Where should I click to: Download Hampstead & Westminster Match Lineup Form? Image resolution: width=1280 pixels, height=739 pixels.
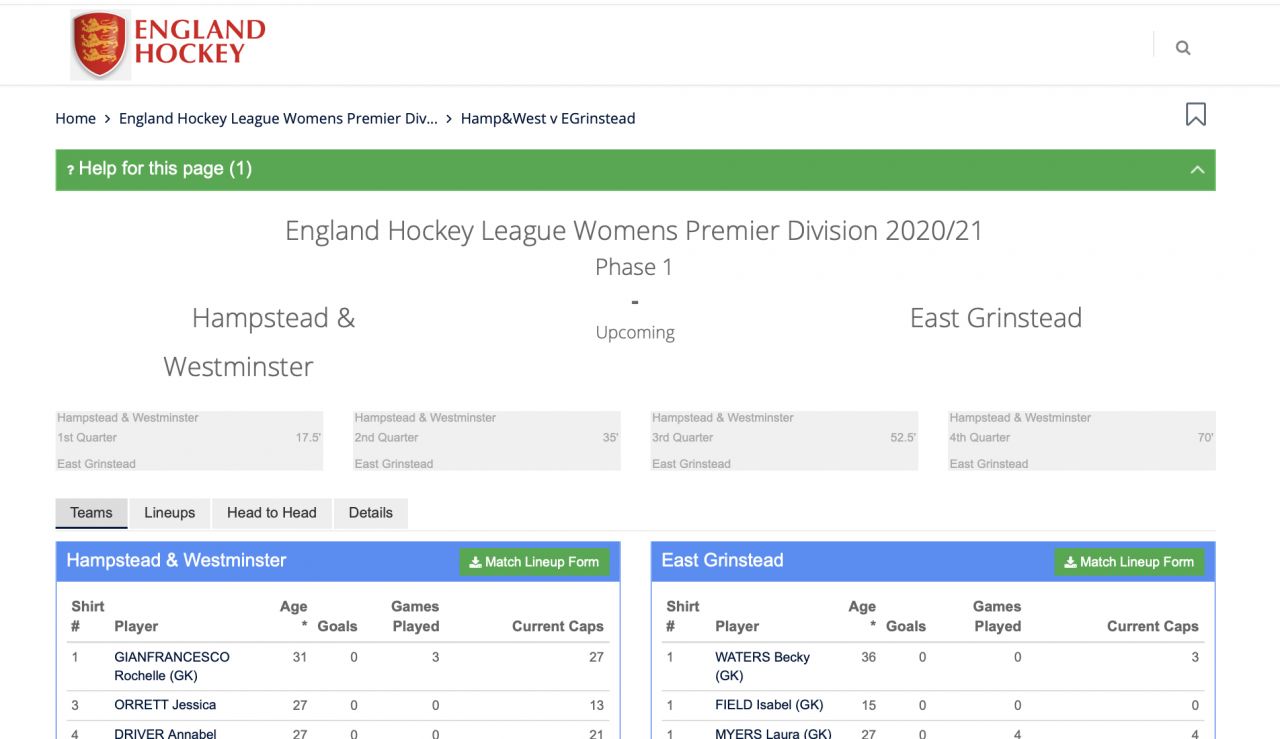point(534,562)
